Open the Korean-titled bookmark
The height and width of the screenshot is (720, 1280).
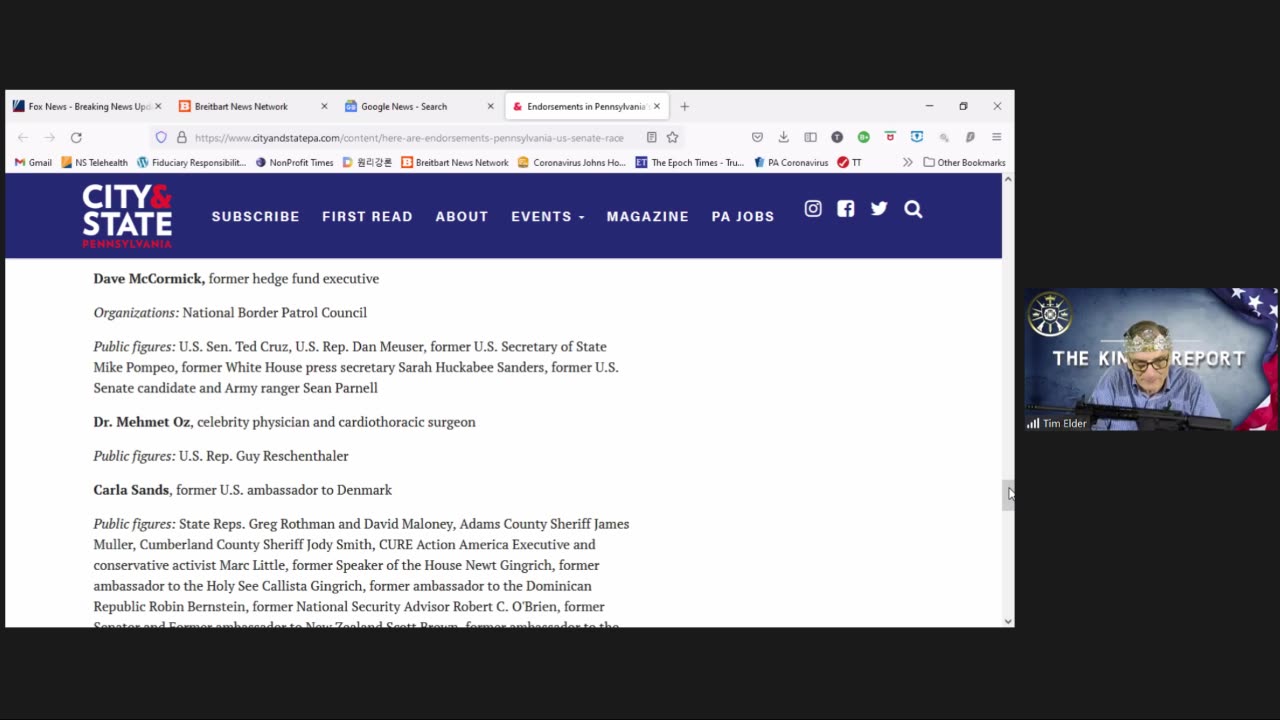367,162
